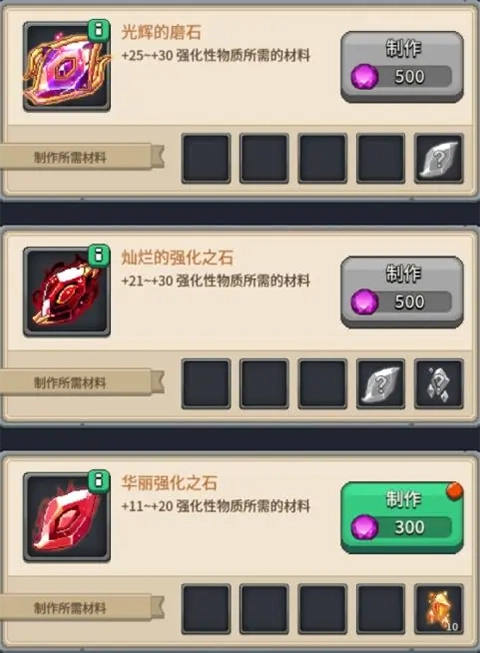Screen dimensions: 480x653
Task: Click 制作 button for 灿烂的强化之石
Action: pos(402,292)
